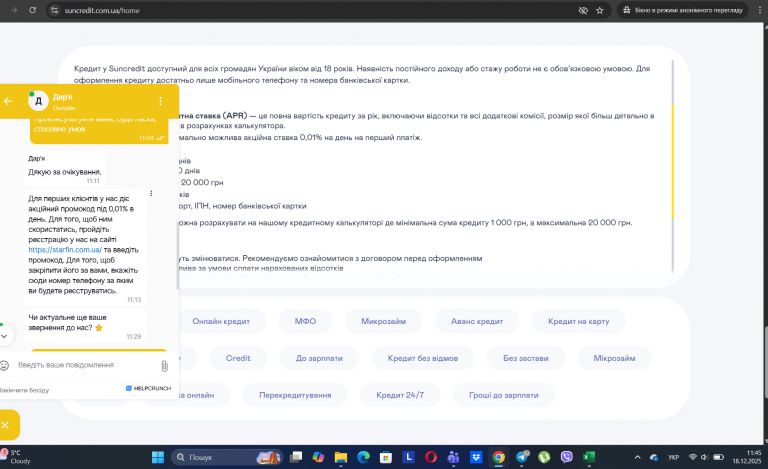The width and height of the screenshot is (768, 469).
Task: Open Viber from the taskbar
Action: (567, 457)
